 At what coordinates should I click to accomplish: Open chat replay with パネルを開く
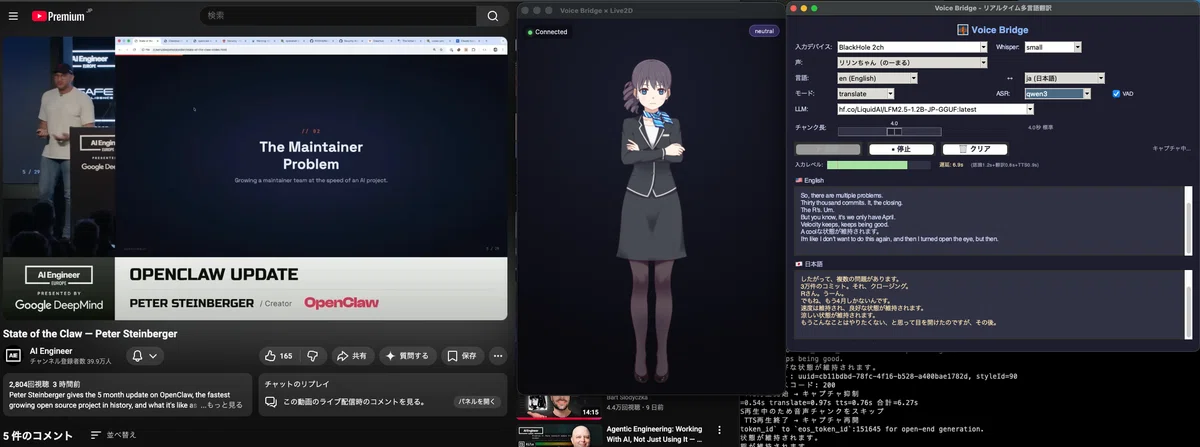(x=478, y=402)
